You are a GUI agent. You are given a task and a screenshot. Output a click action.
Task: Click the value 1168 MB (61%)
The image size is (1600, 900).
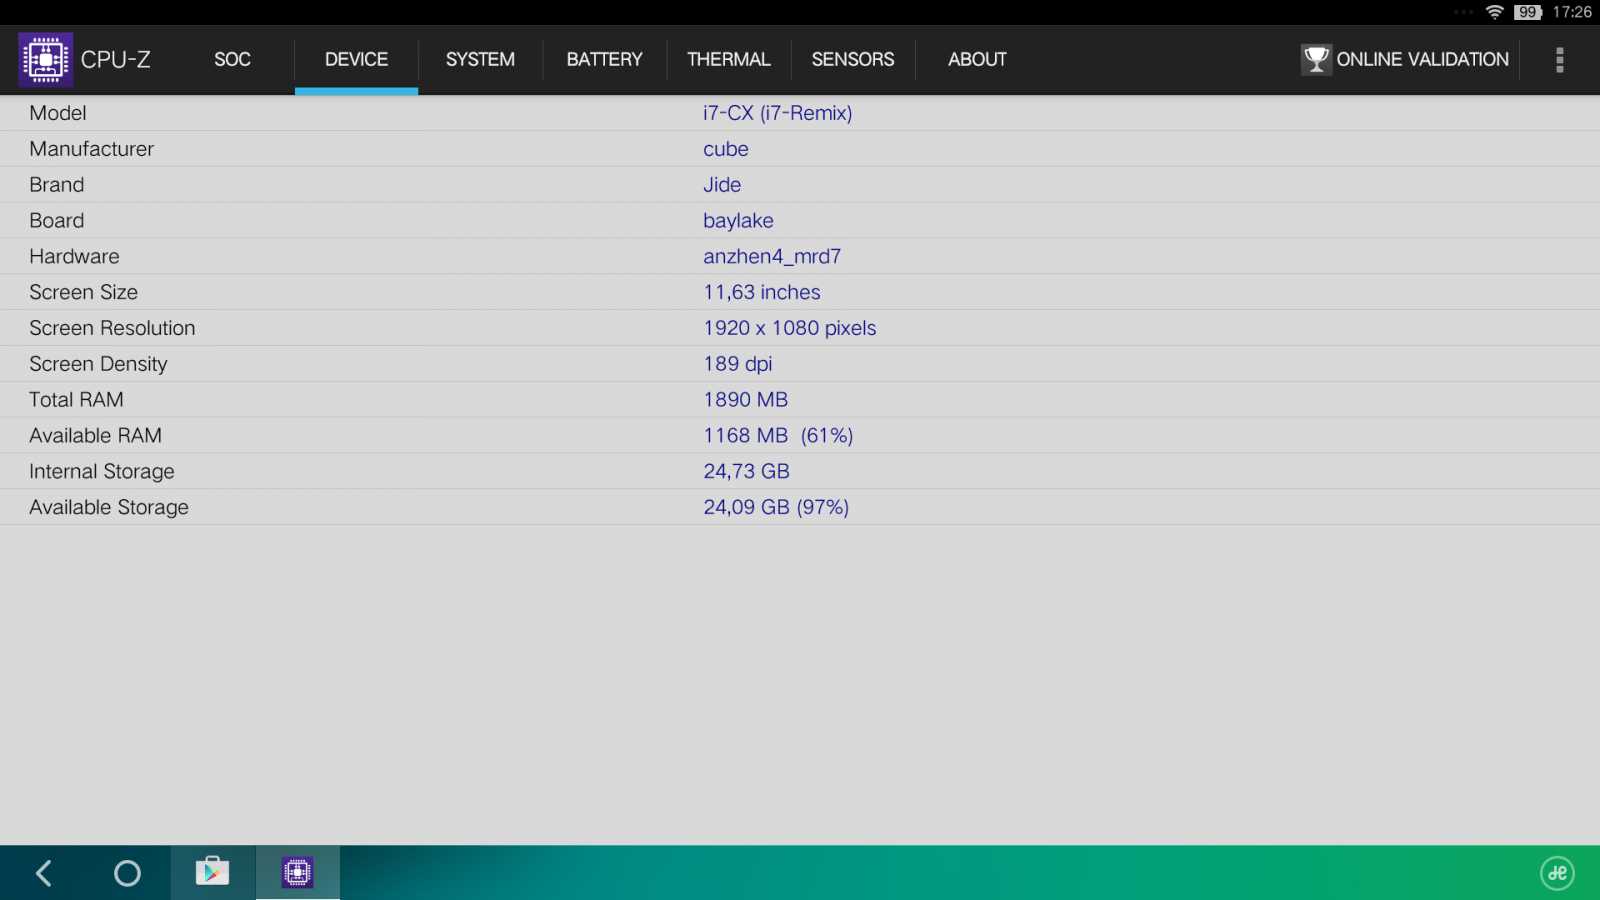(778, 436)
